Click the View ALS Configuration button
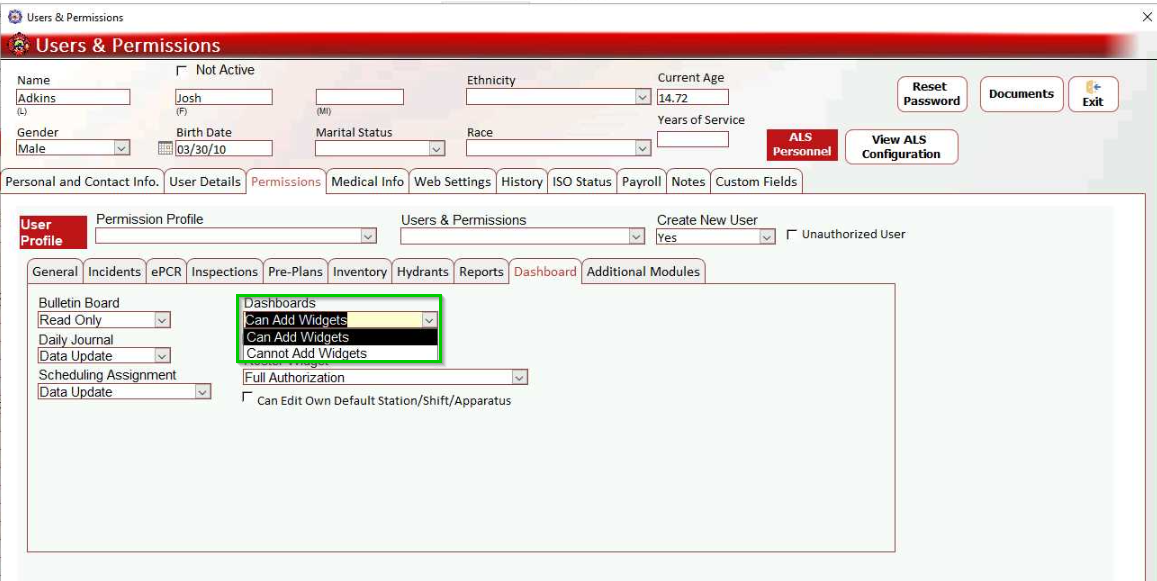The image size is (1157, 581). [901, 147]
